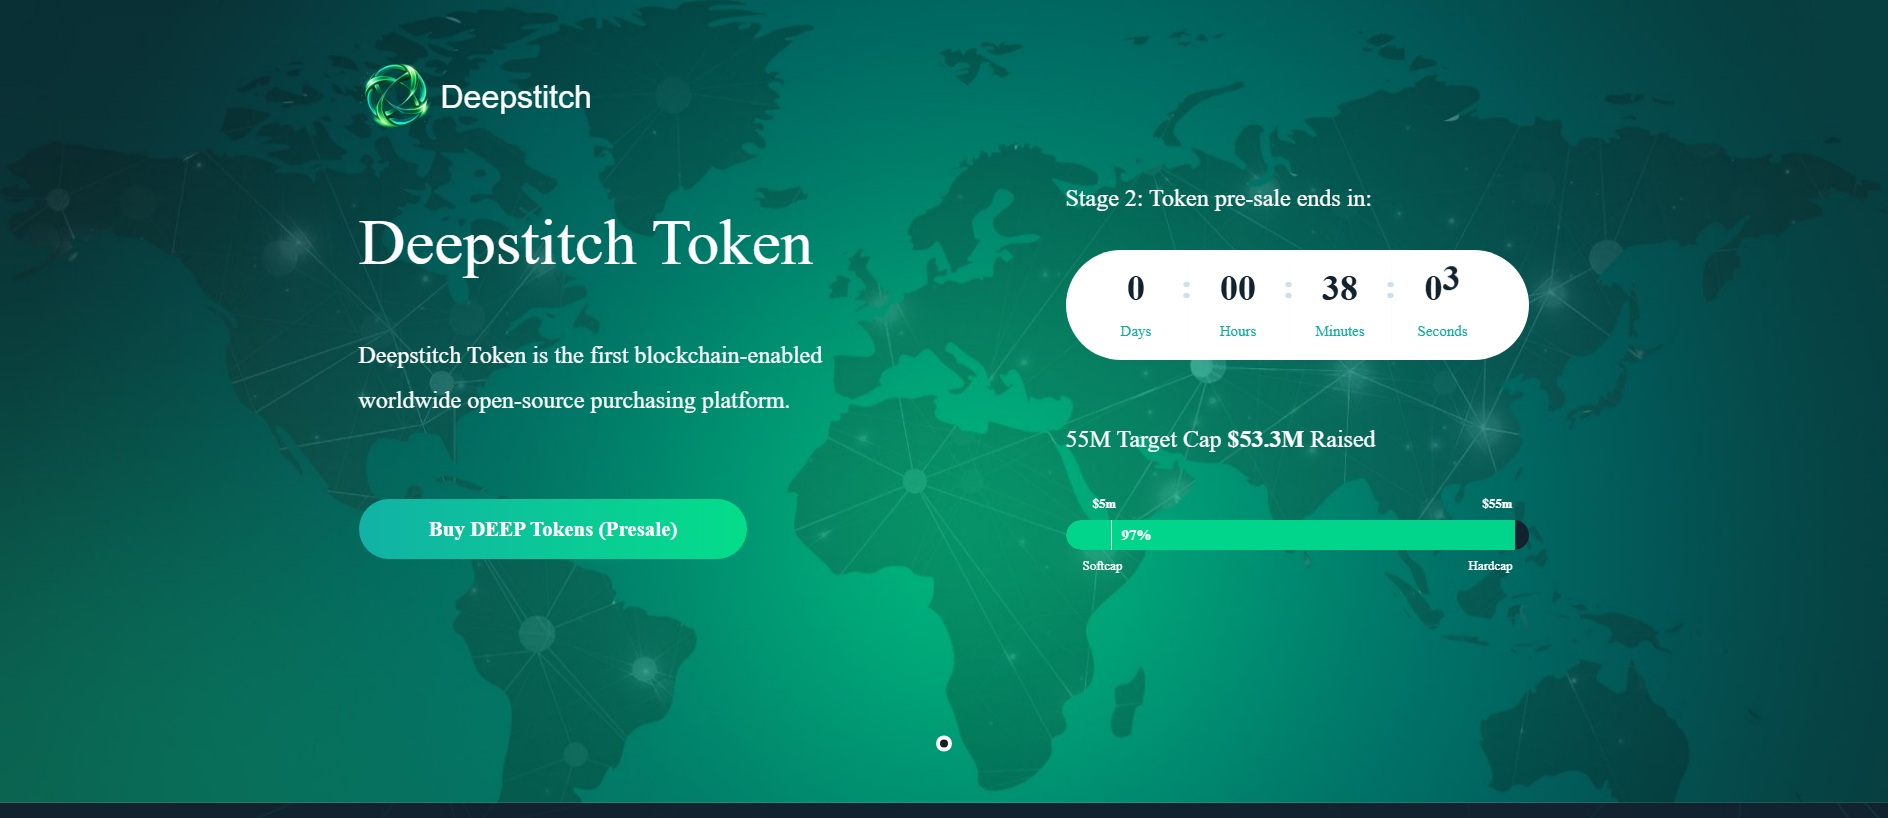Click the Softcap marker line on bar
This screenshot has height=818, width=1888.
click(1111, 535)
